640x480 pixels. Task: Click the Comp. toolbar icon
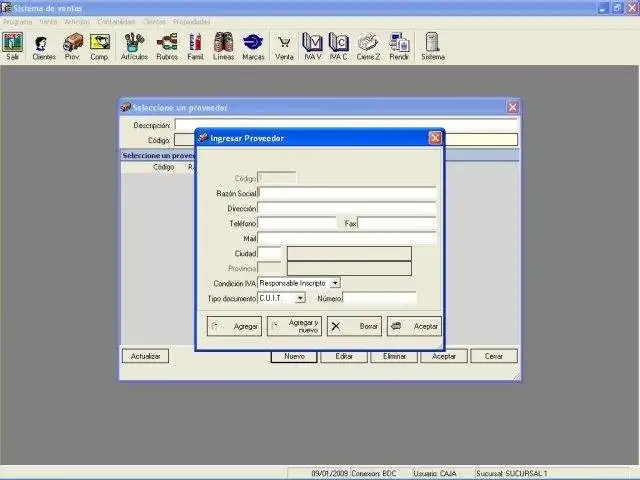pos(100,47)
